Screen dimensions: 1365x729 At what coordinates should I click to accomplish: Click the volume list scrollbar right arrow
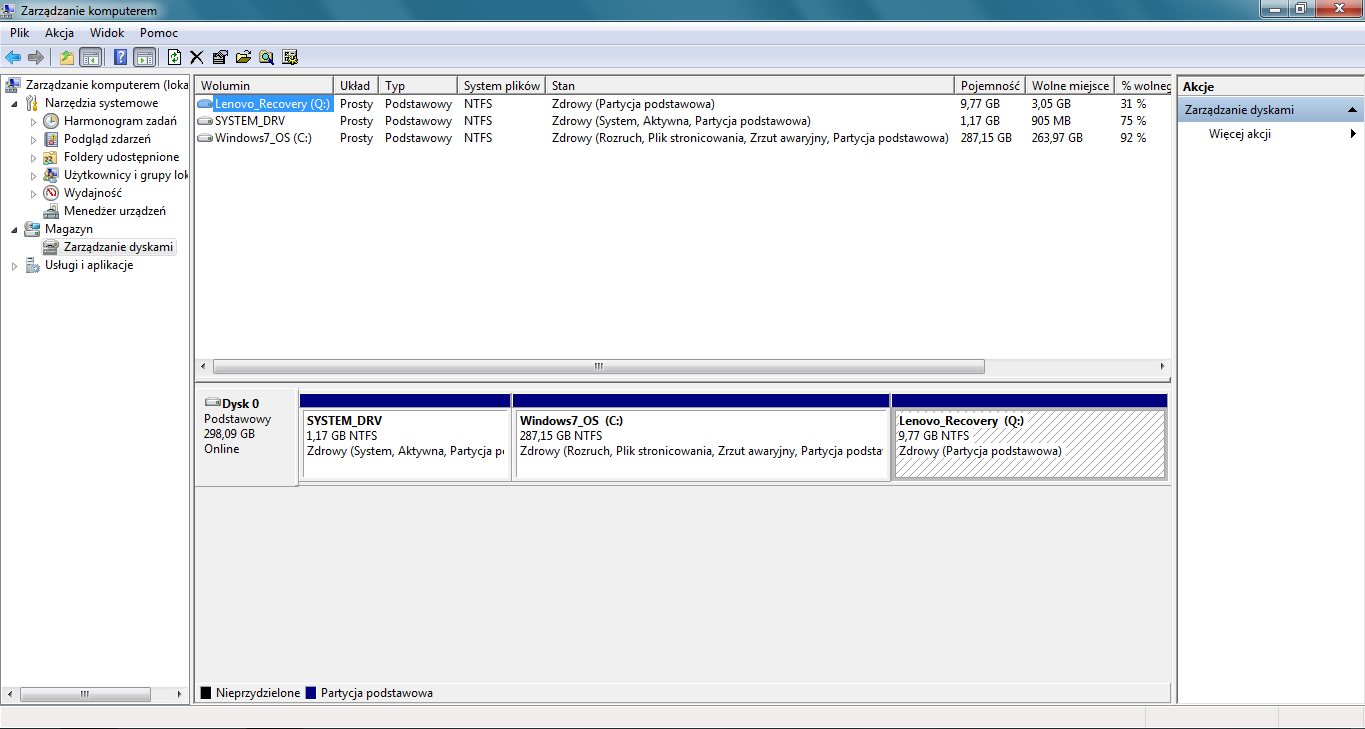pos(1162,366)
